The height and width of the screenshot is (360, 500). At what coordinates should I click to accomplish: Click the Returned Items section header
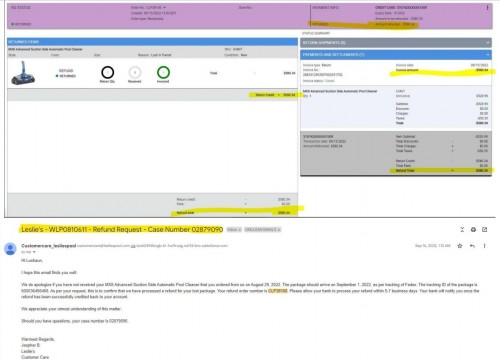[152, 42]
